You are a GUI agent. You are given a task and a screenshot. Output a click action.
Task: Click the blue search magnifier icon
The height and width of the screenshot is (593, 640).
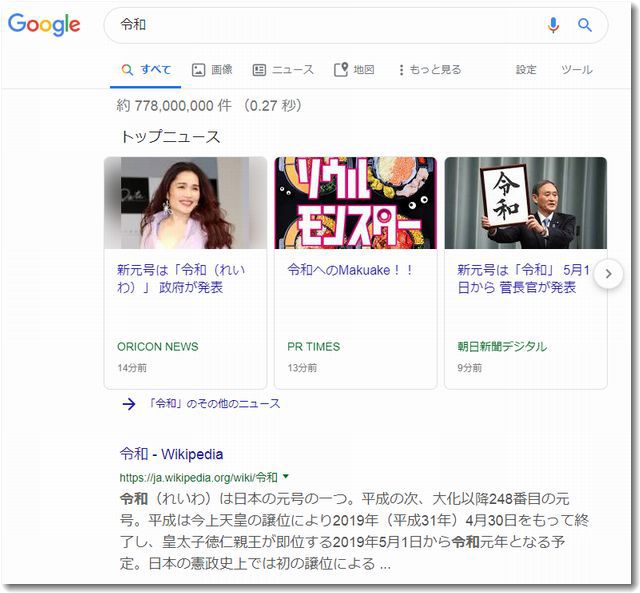(x=584, y=25)
